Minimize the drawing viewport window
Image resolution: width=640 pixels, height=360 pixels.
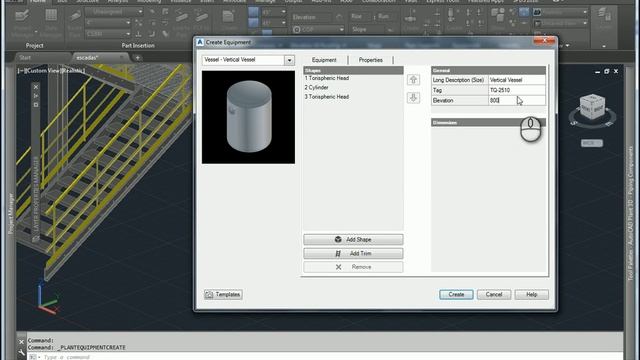598,71
